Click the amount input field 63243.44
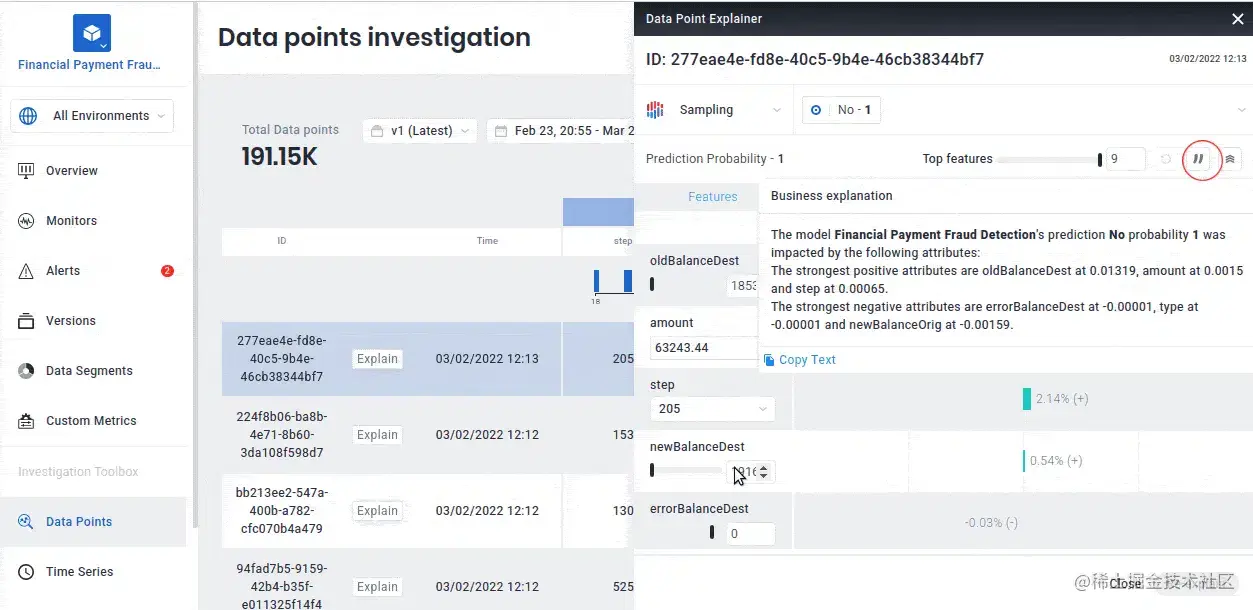Viewport: 1253px width, 610px height. click(704, 348)
